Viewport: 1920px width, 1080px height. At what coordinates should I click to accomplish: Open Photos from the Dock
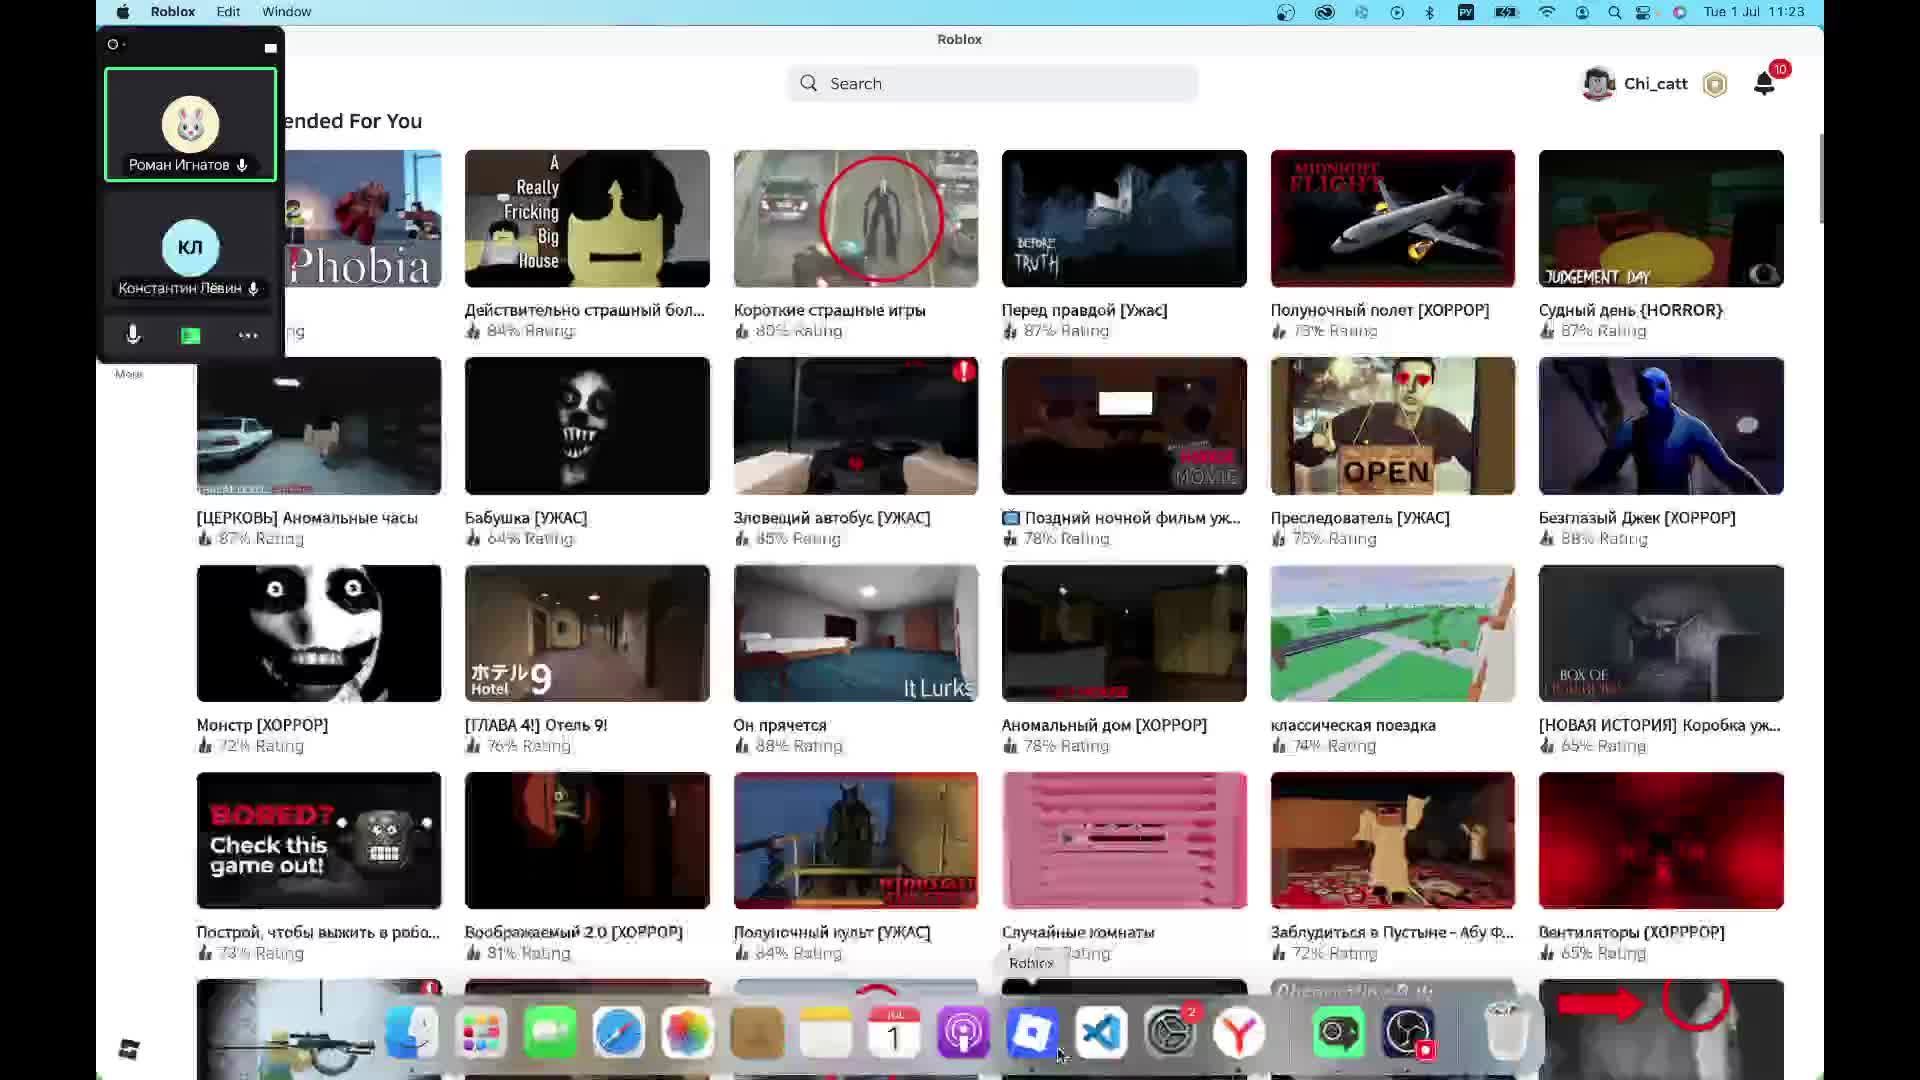[688, 1032]
